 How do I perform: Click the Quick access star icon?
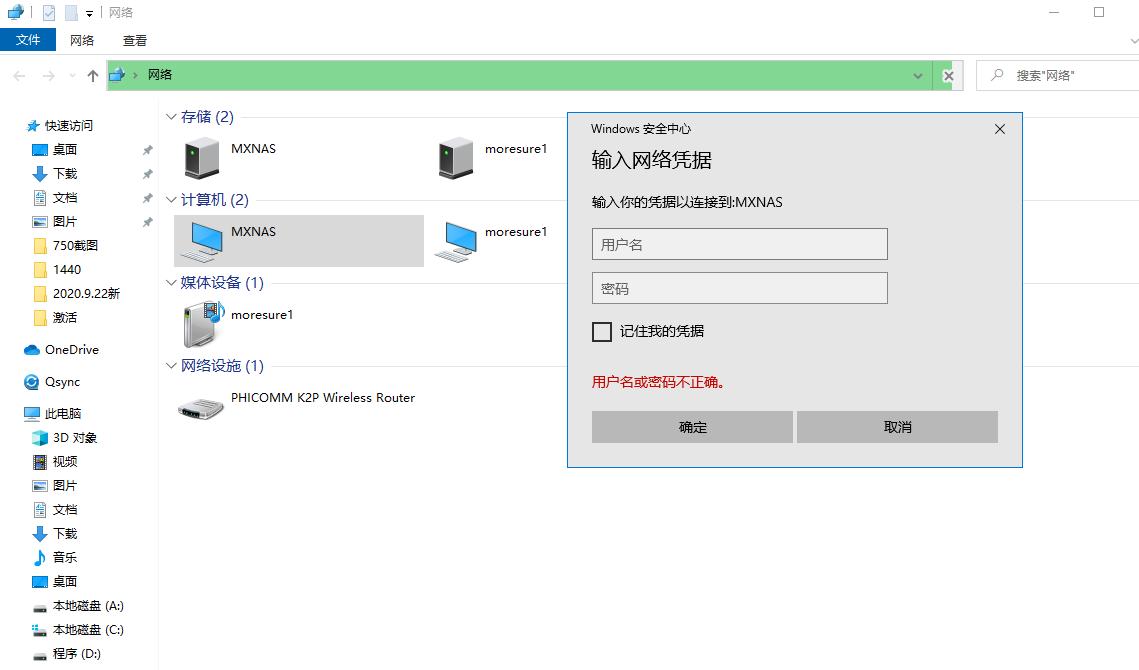[x=33, y=126]
